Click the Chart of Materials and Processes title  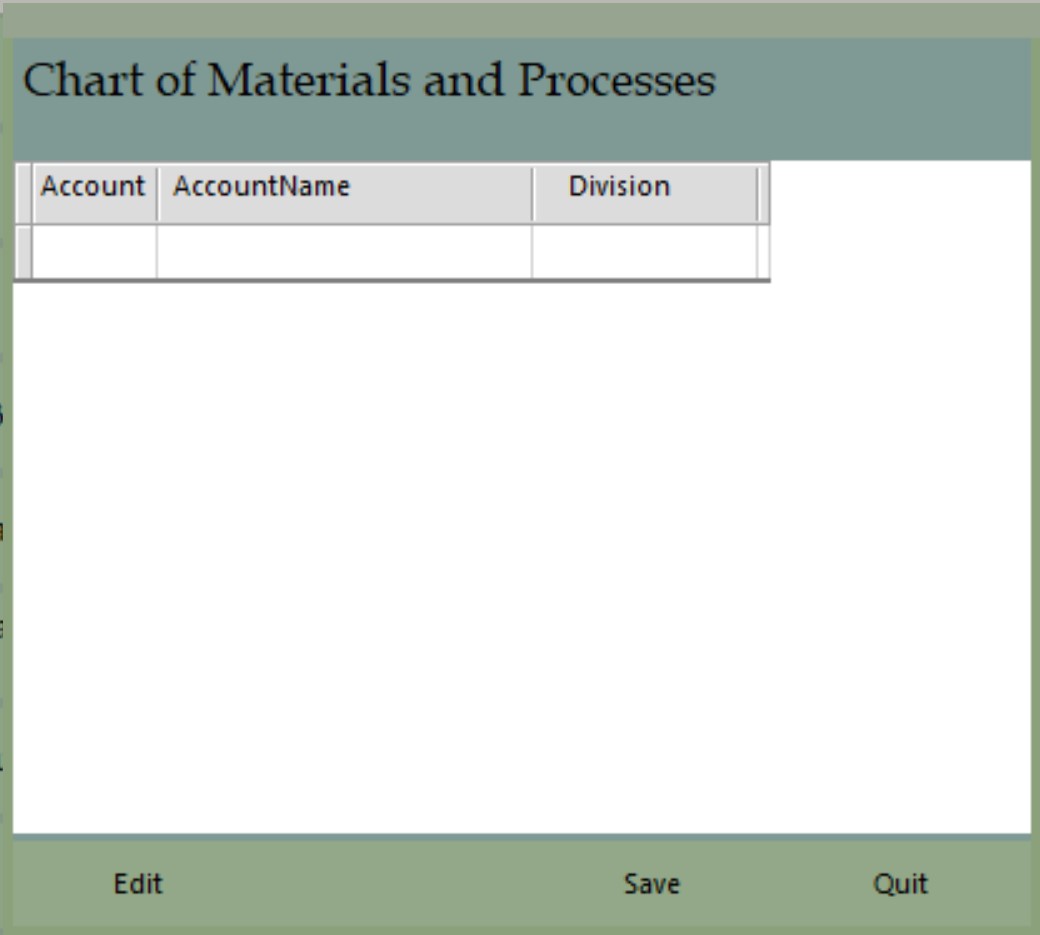[369, 81]
